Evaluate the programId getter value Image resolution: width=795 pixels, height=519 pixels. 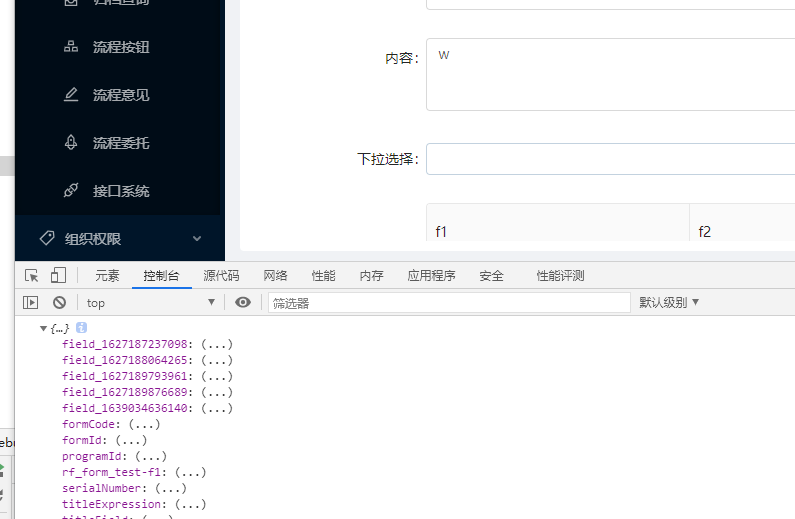[x=151, y=456]
